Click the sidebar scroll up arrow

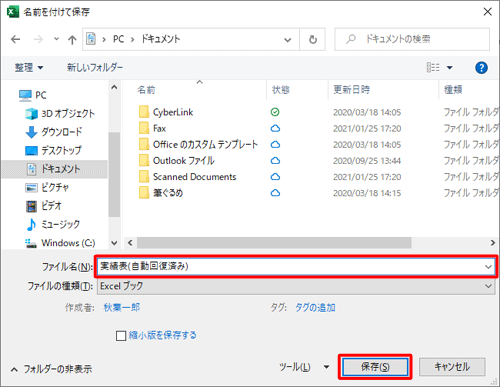(114, 88)
